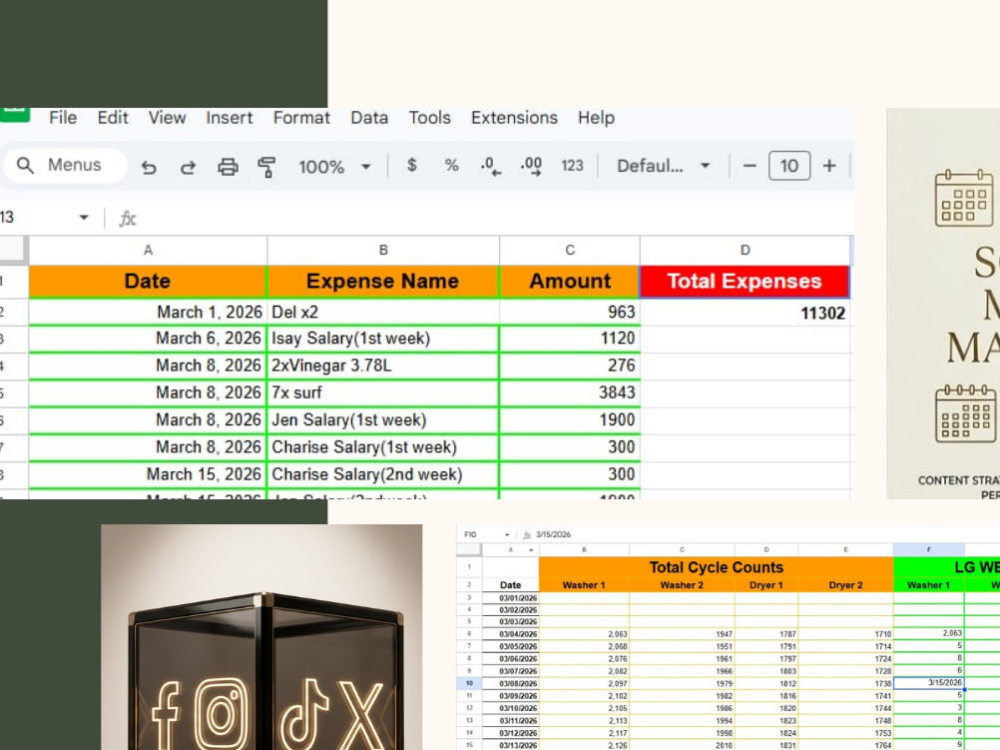1000x750 pixels.
Task: Open the Extensions menu
Action: [514, 117]
